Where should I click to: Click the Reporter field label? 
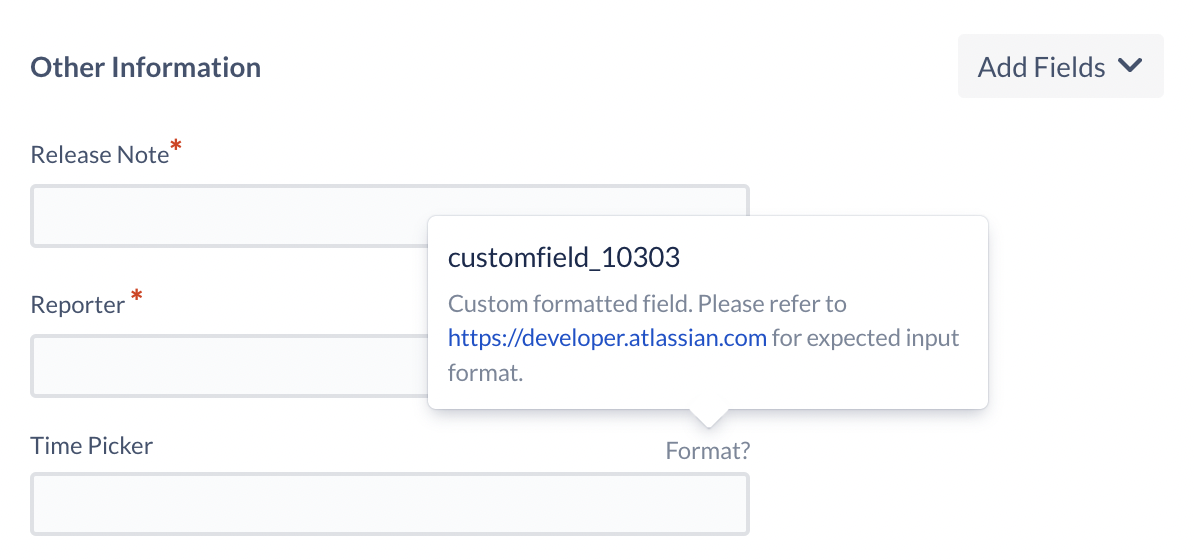click(x=78, y=305)
